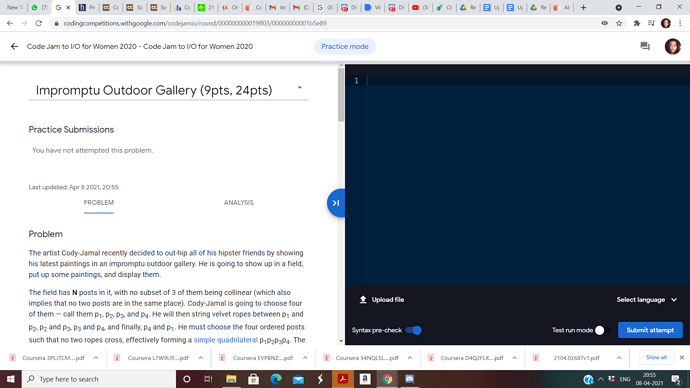Click the browser back arrow
Screen dimensions: 690x388
[x=10, y=23]
